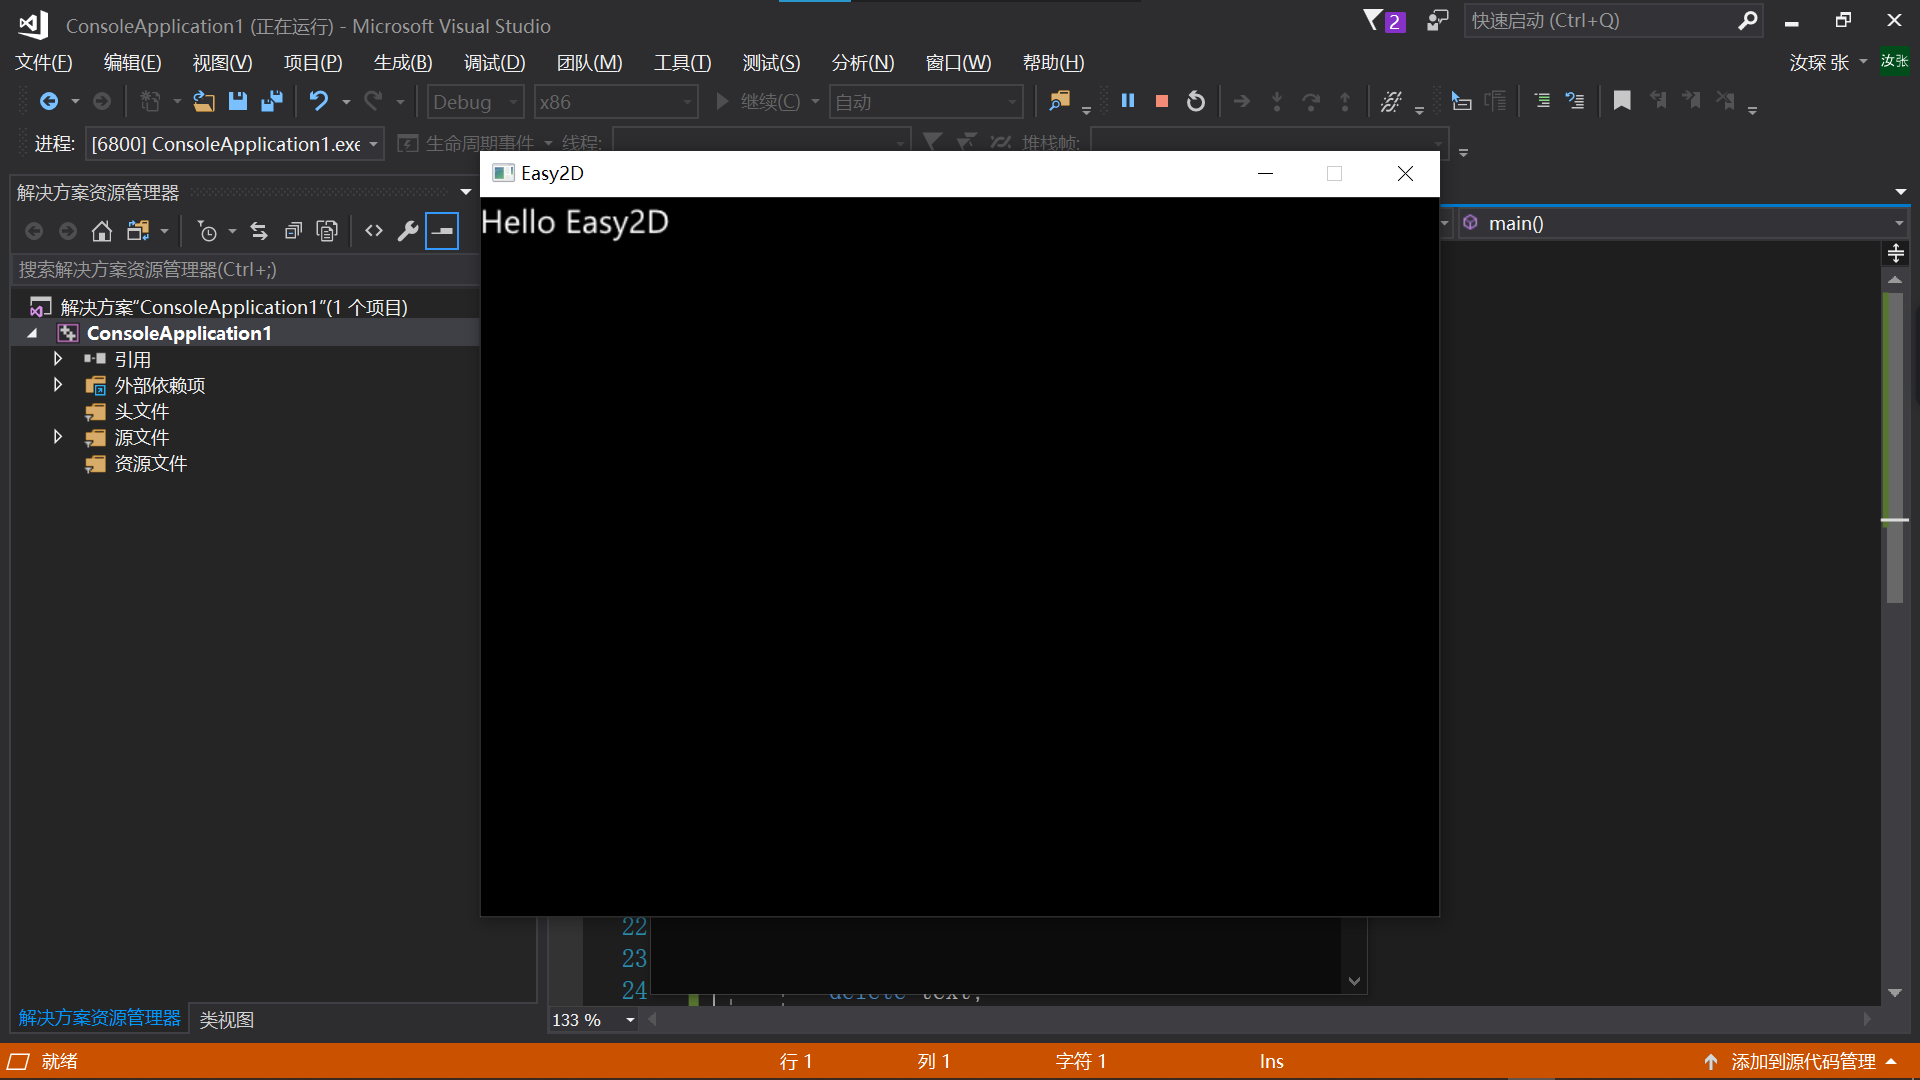Click the Restart debugging icon
Image resolution: width=1920 pixels, height=1080 pixels.
(x=1196, y=102)
